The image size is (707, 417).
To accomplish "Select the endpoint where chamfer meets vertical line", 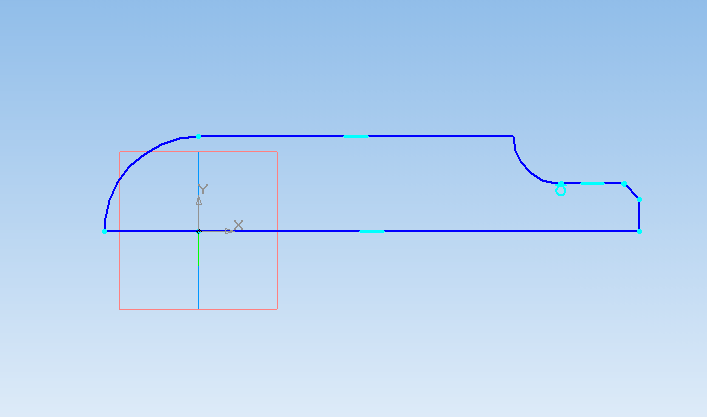I will (x=639, y=199).
